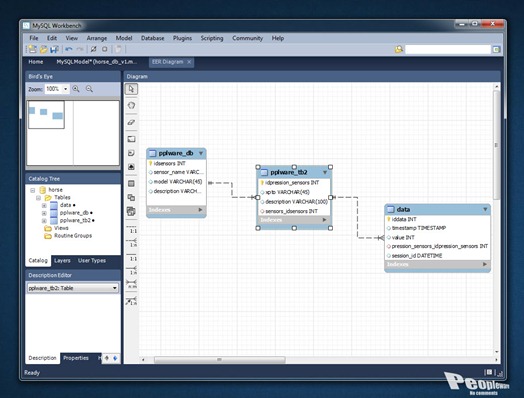This screenshot has width=524, height=398.
Task: Collapse the data table figure arrow
Action: (485, 210)
